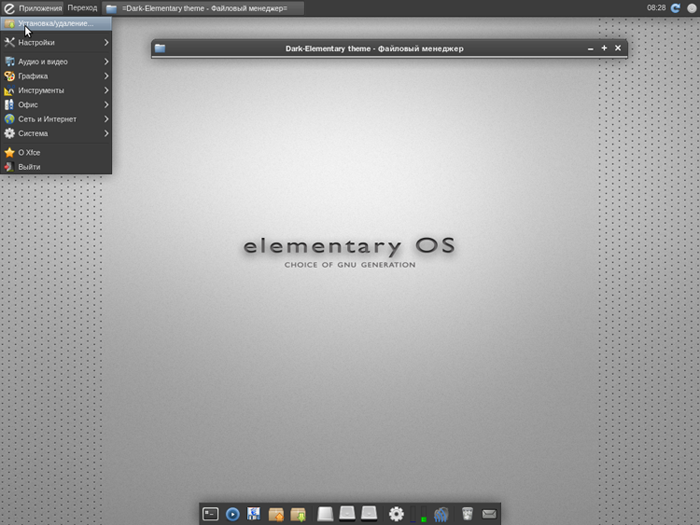700x525 pixels.
Task: Maximize the Файловый менеджер window
Action: coord(604,48)
